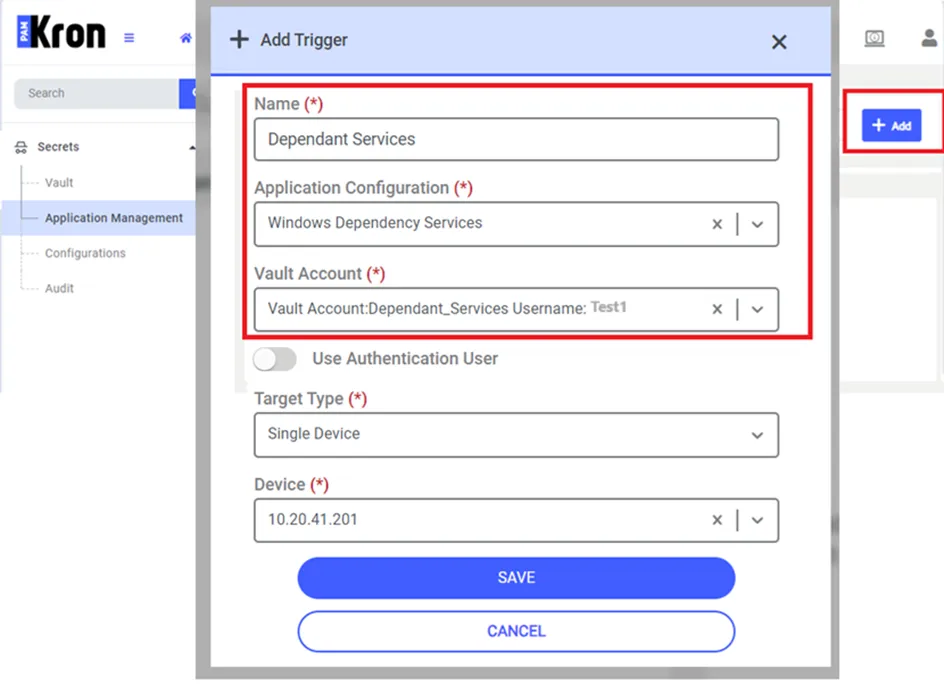
Task: Click the hamburger menu icon beside Kron logo
Action: [129, 38]
